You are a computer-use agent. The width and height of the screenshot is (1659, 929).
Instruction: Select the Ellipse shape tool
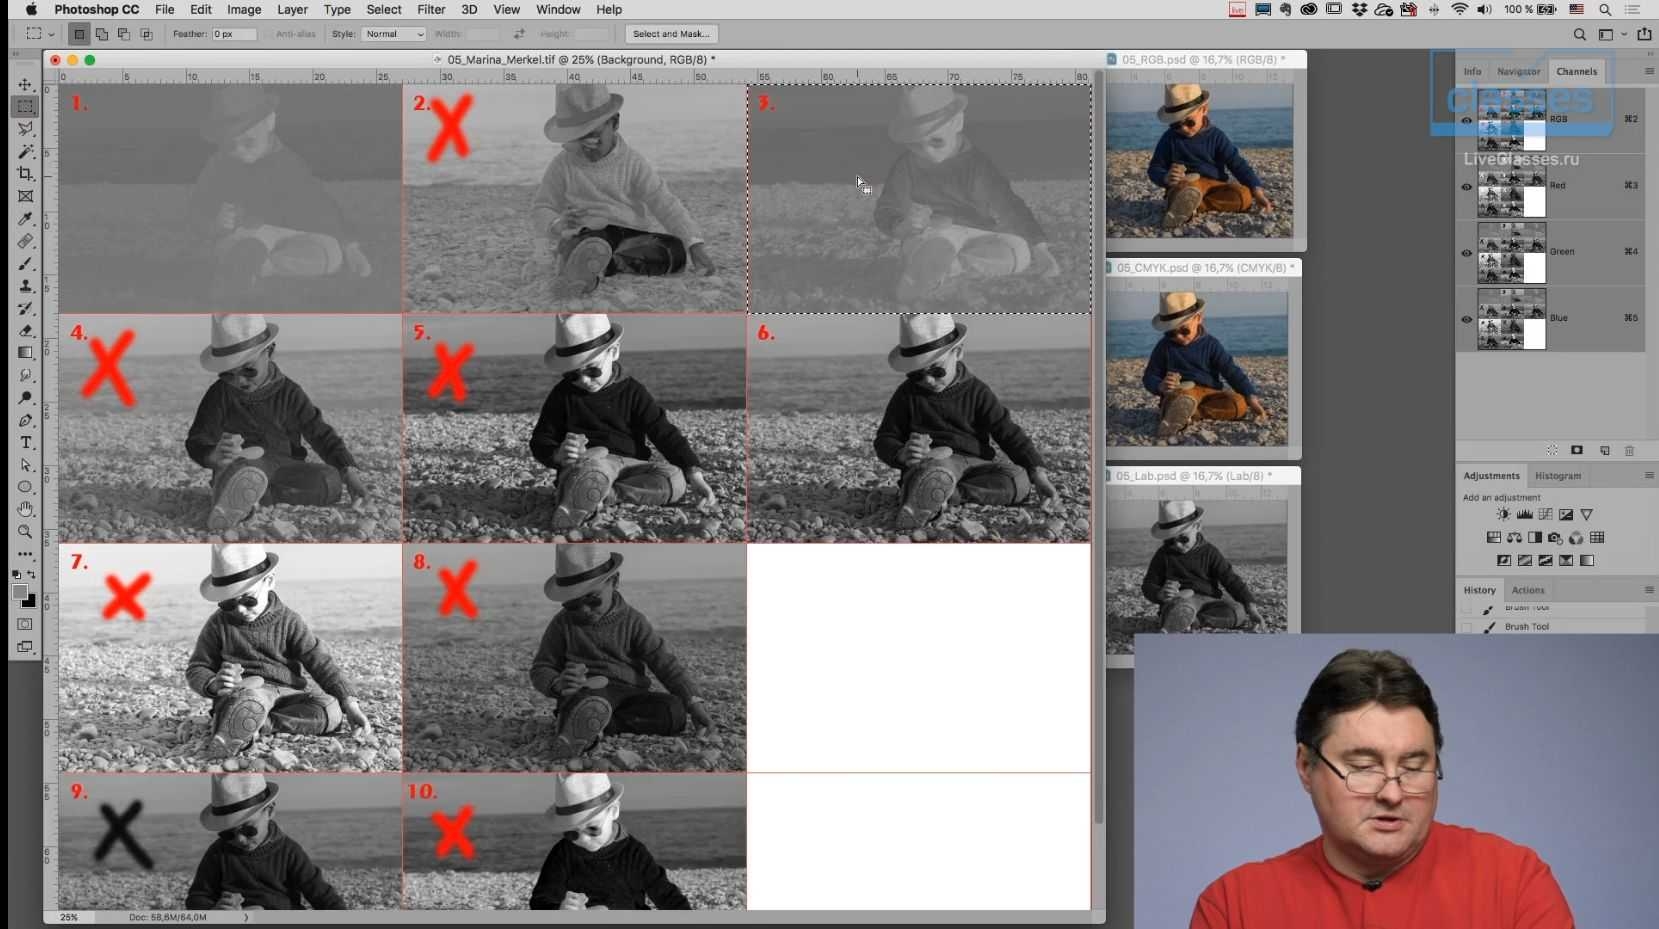(x=26, y=487)
